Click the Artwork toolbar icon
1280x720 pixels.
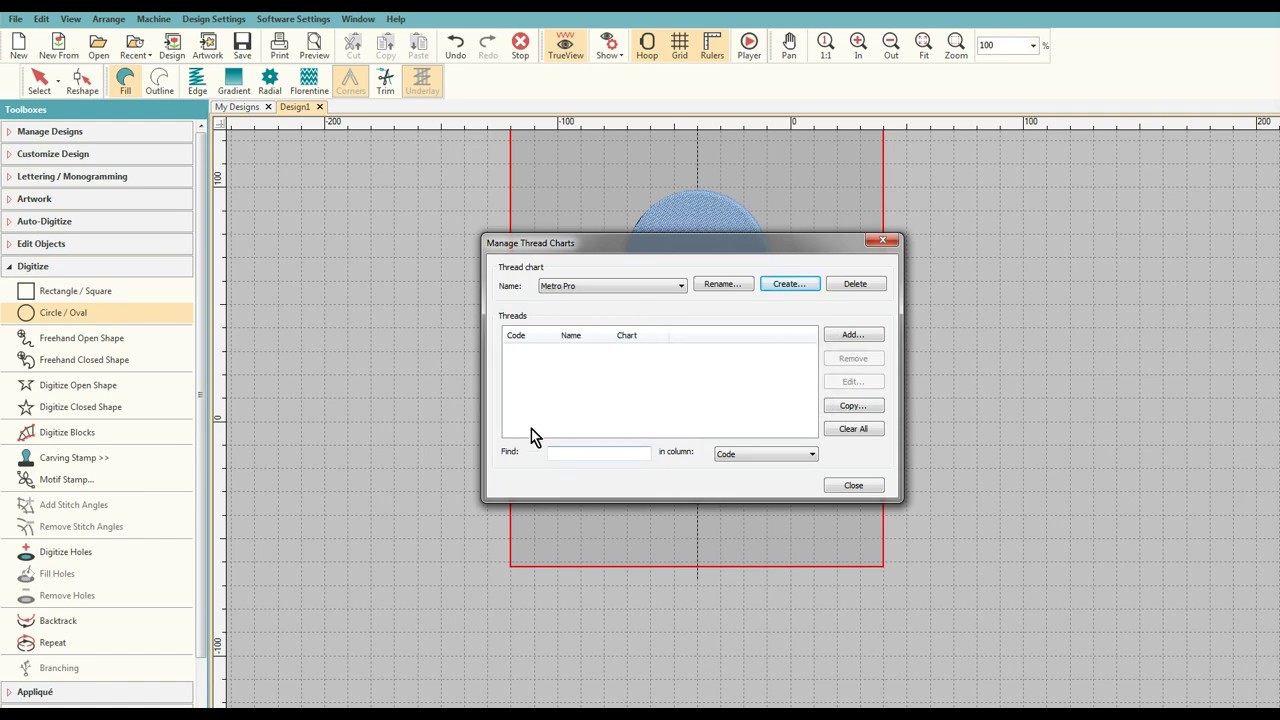[x=208, y=46]
